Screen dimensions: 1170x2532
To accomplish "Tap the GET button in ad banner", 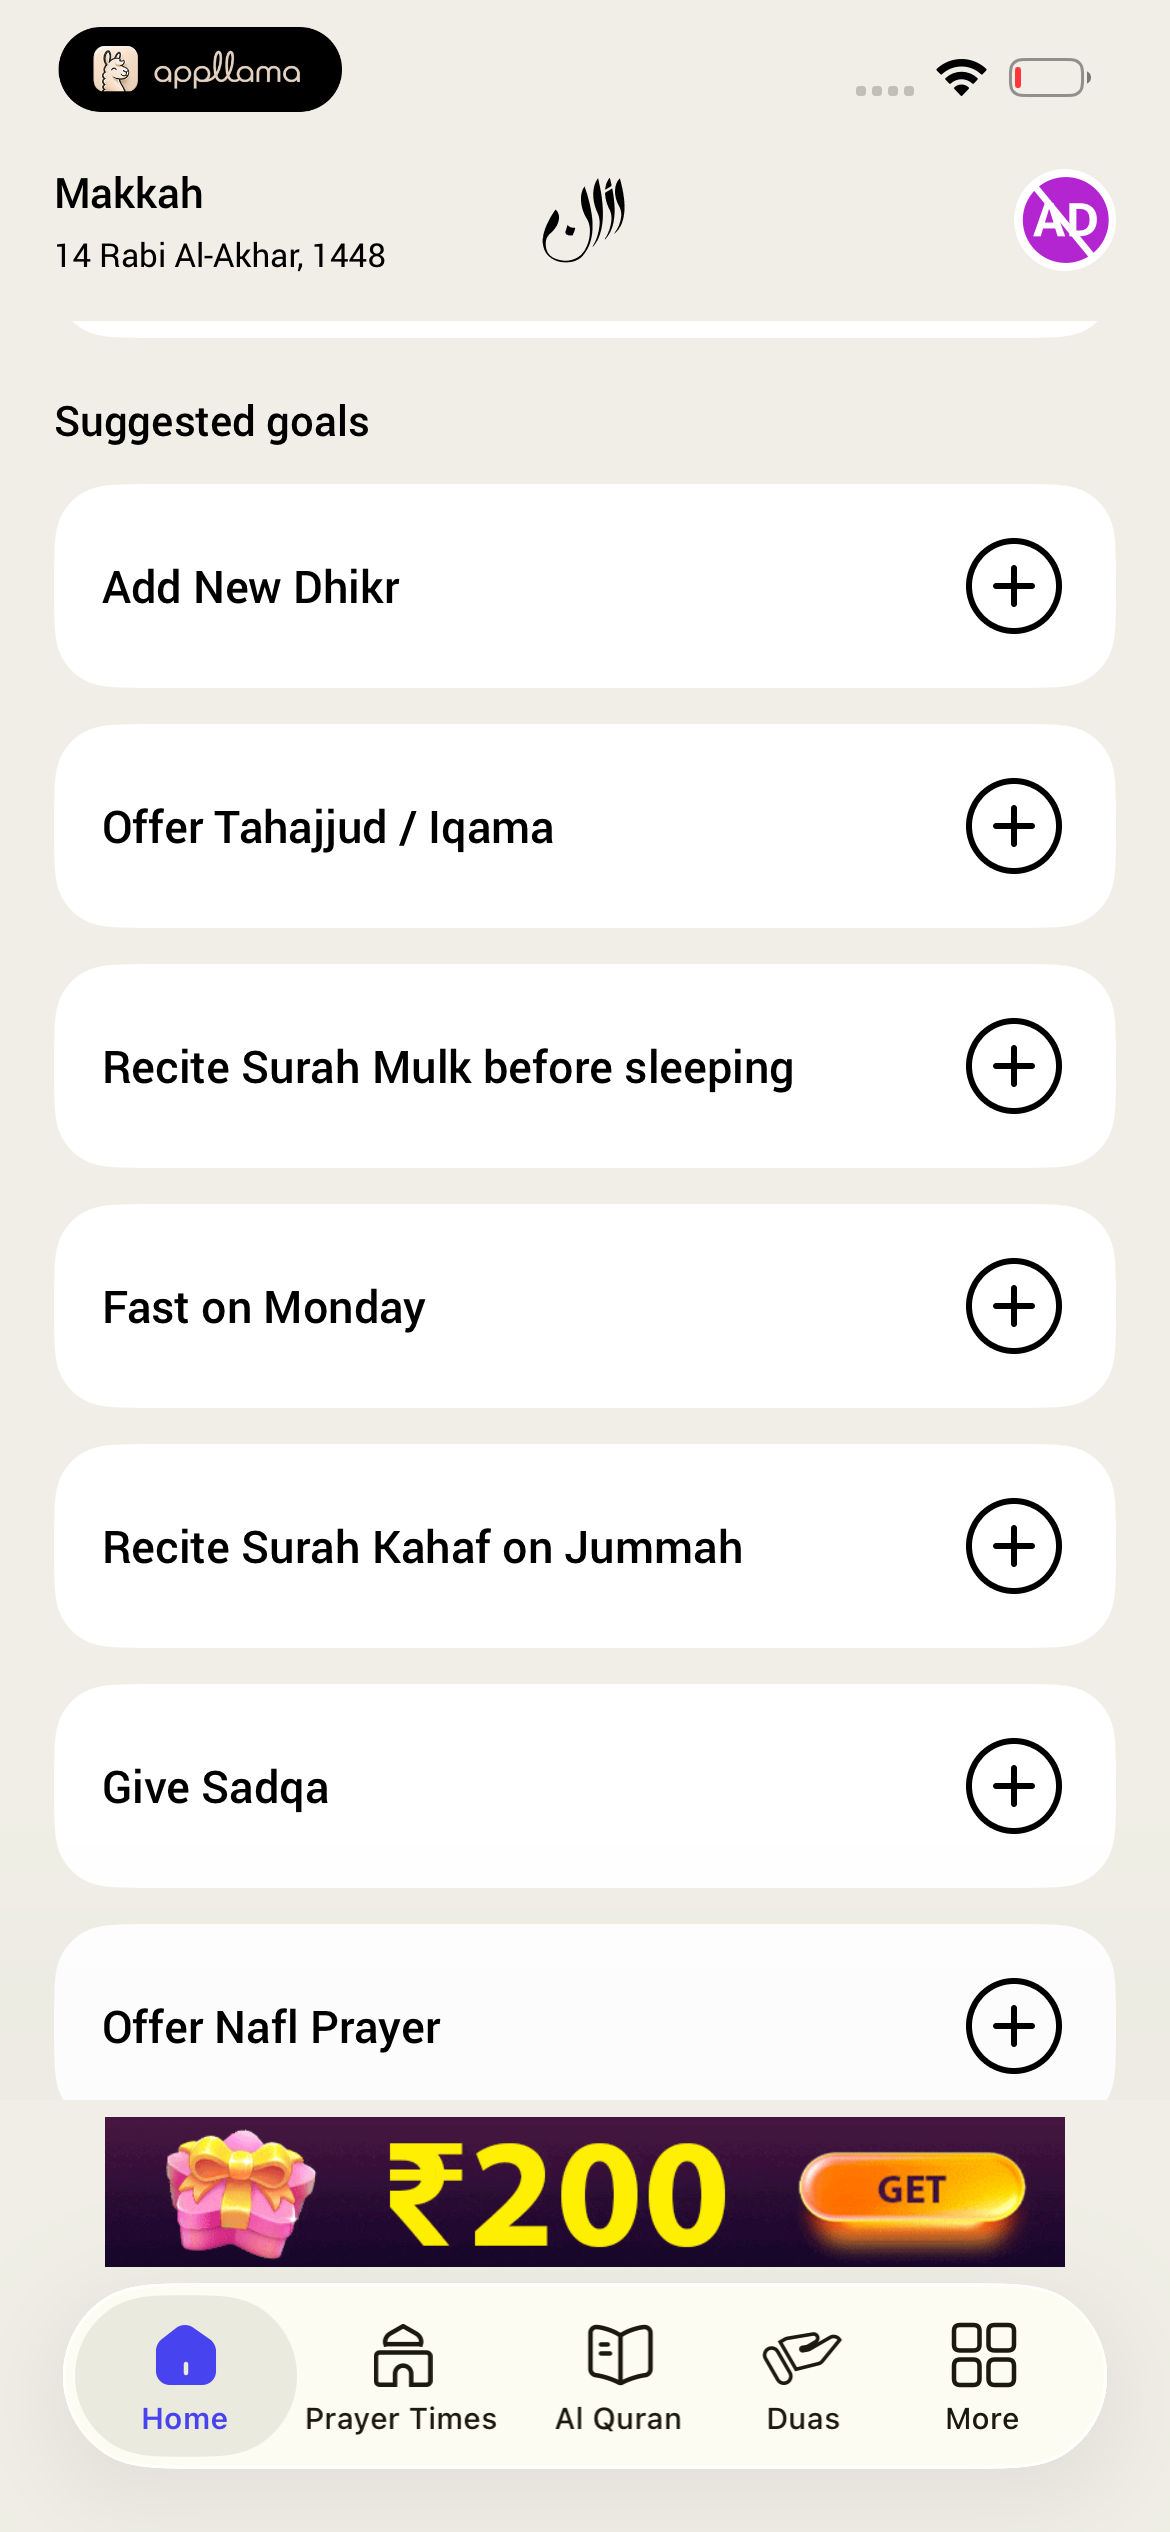I will [x=912, y=2190].
